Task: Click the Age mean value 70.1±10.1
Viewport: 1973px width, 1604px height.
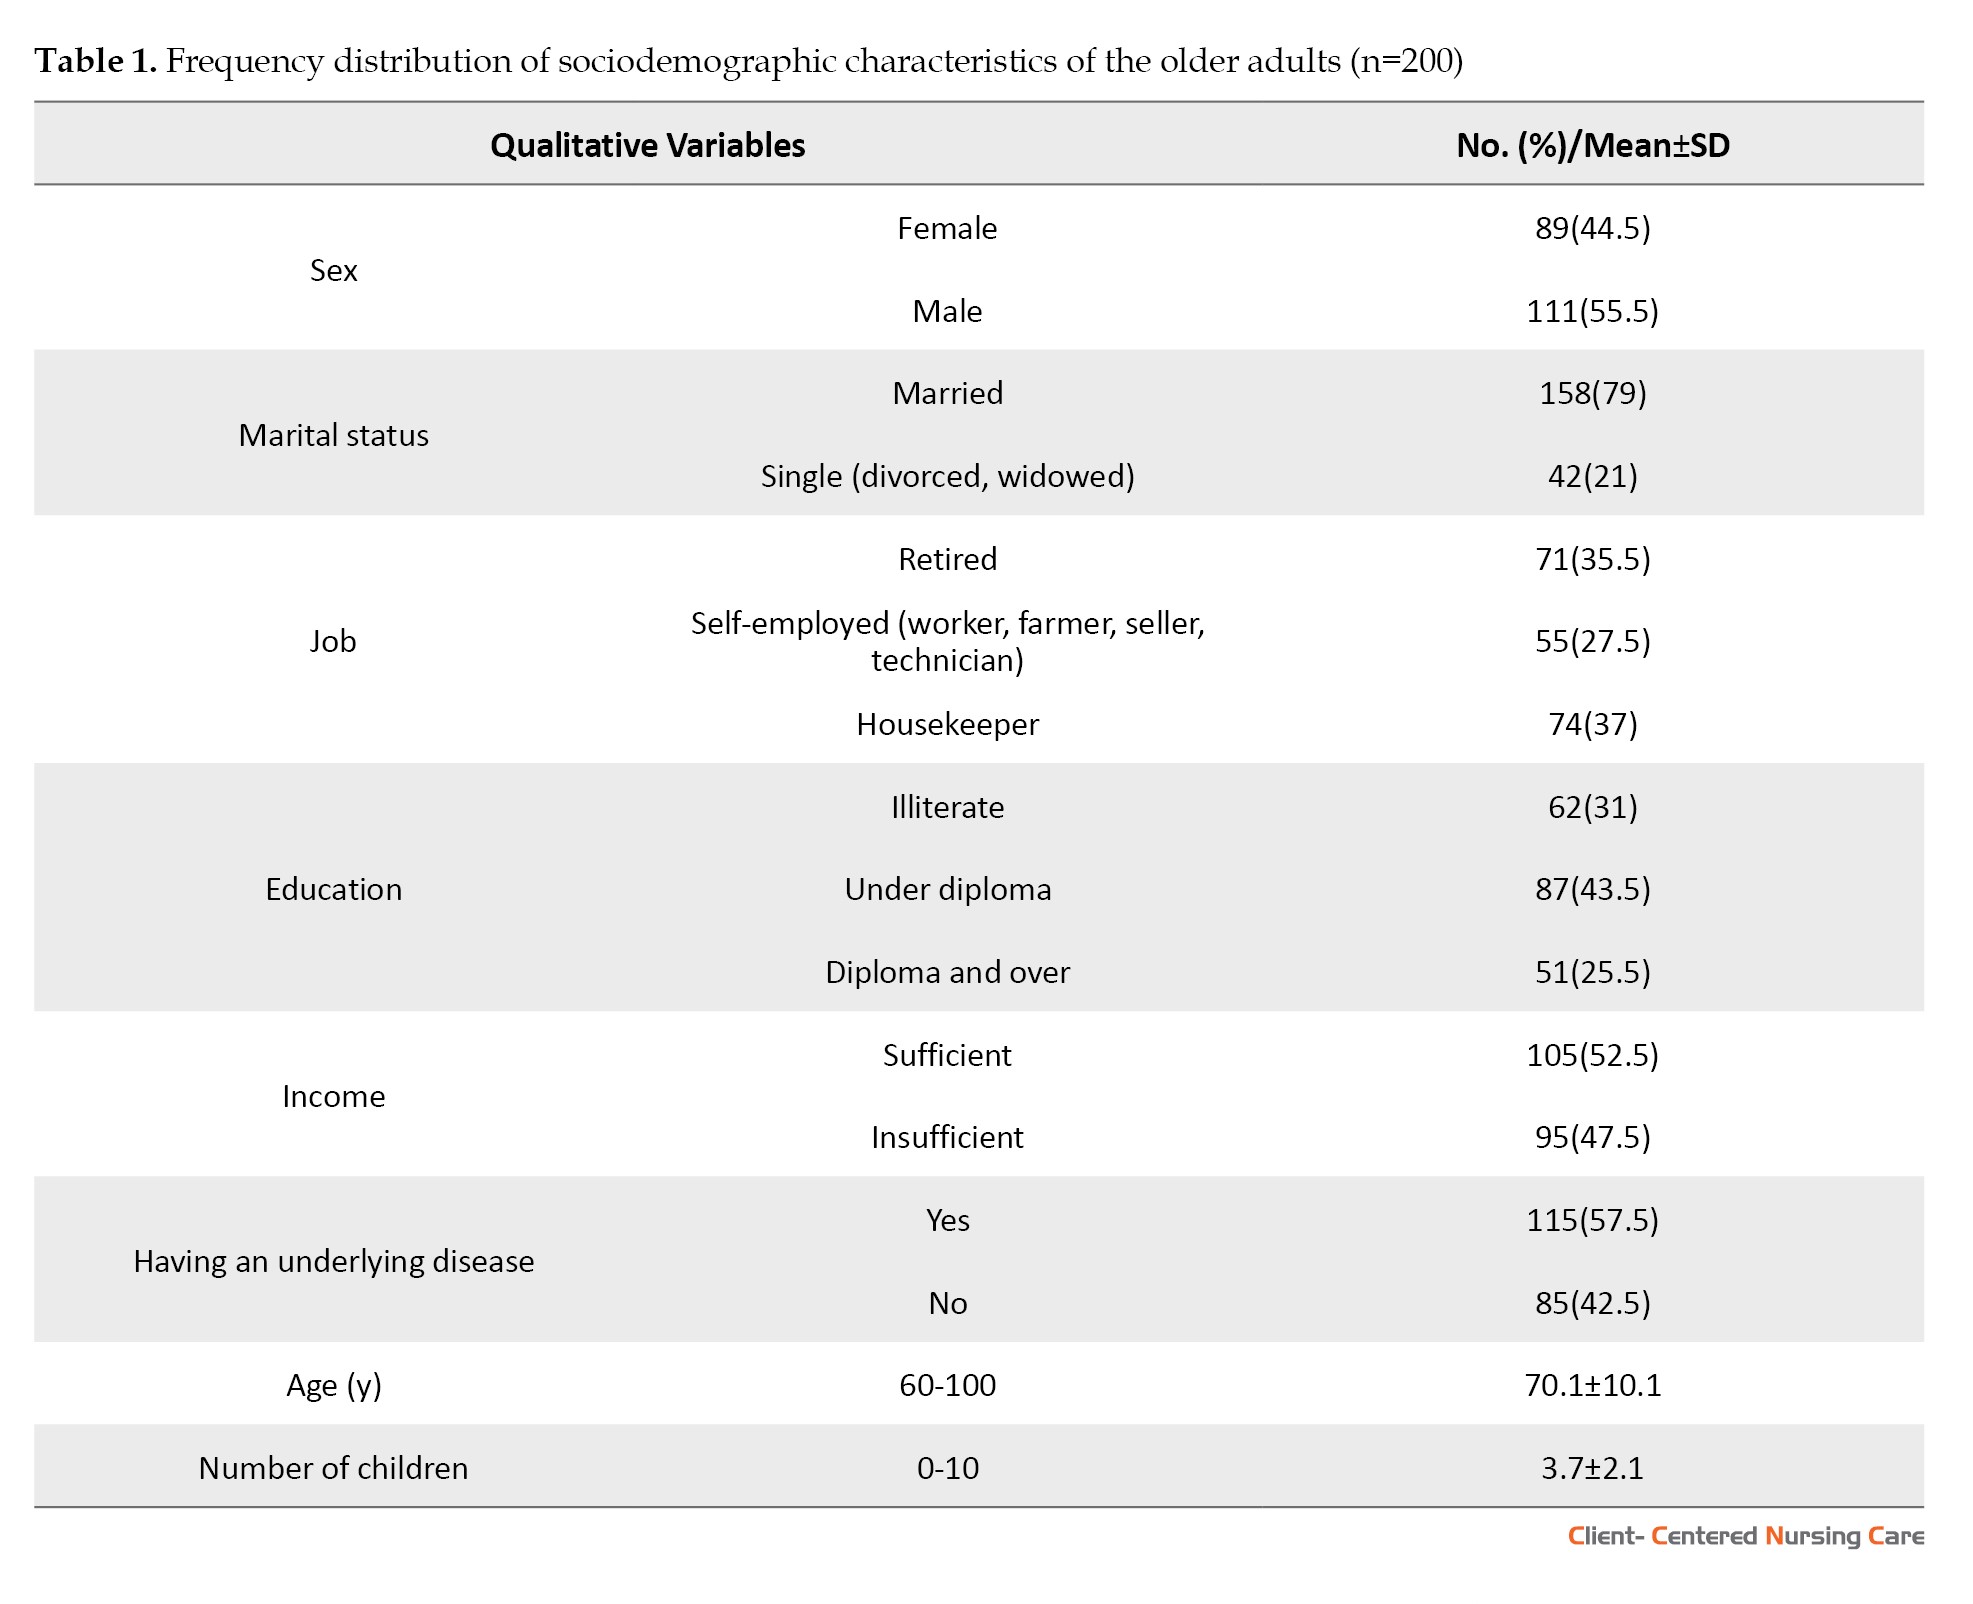Action: coord(1592,1385)
